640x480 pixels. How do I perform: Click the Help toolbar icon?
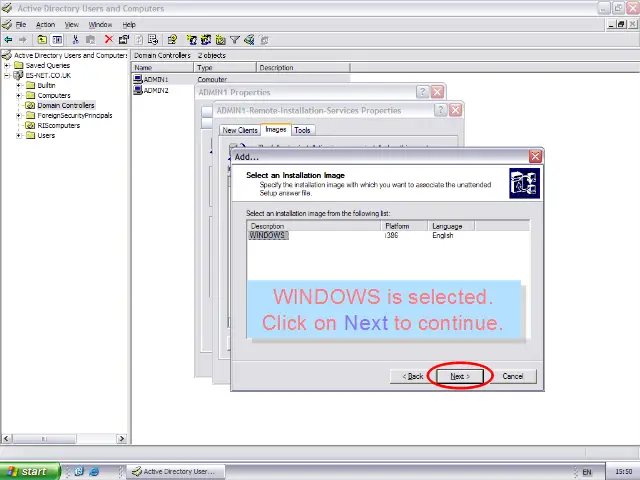tap(172, 40)
